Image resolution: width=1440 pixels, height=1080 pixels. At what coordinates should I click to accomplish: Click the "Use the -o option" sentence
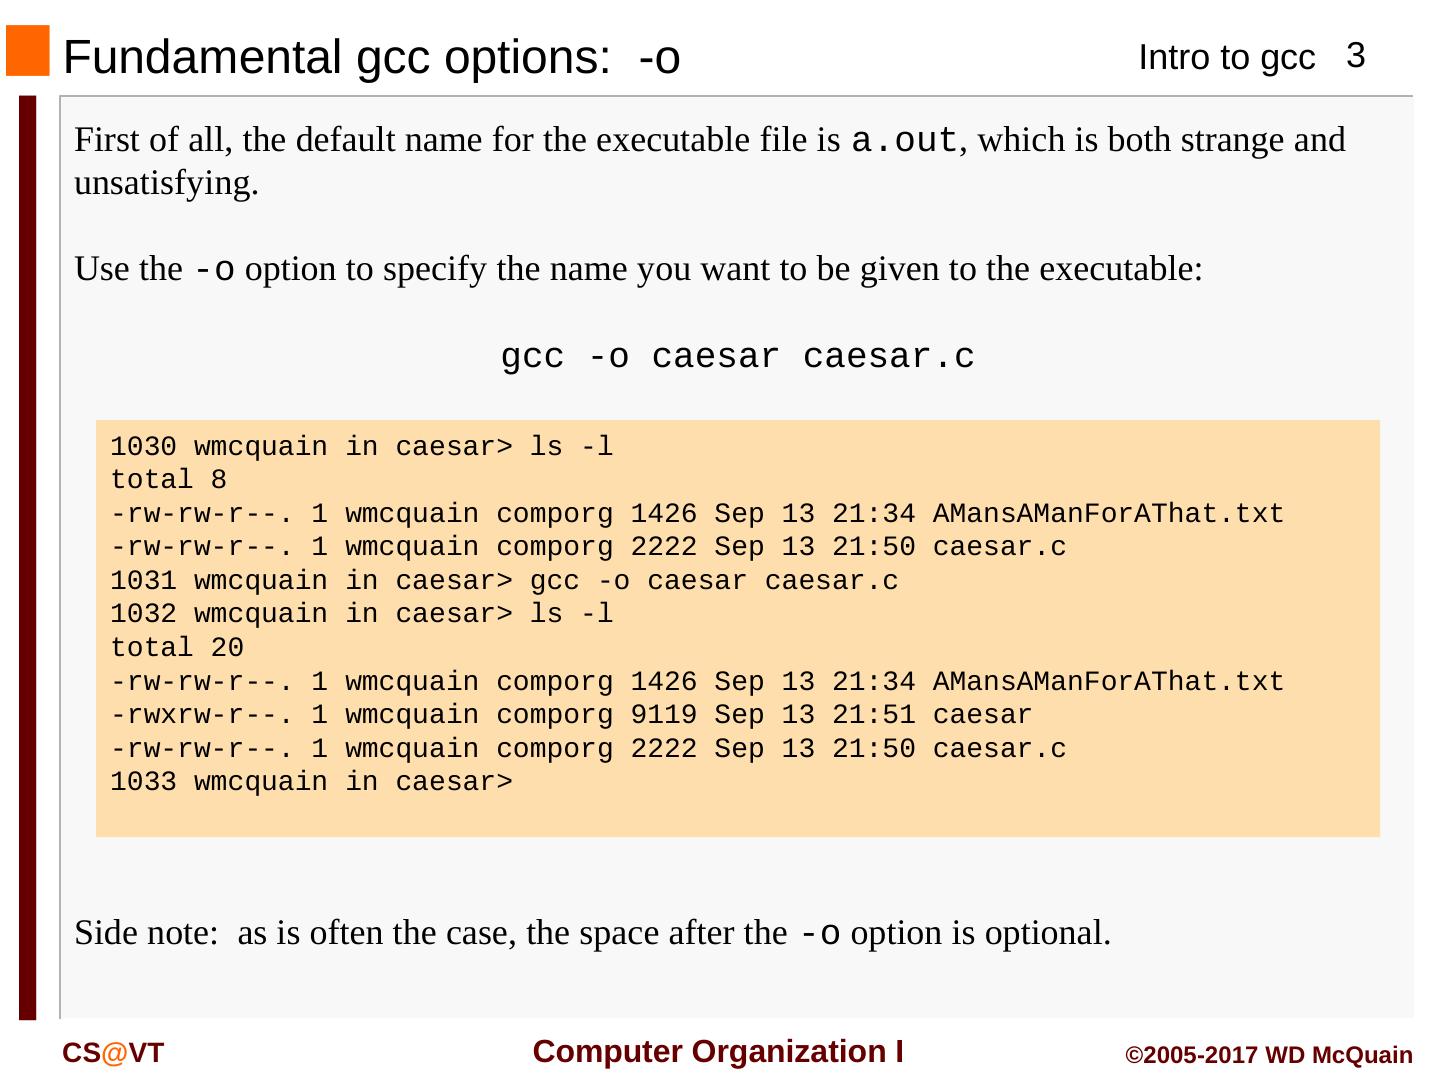coord(638,270)
